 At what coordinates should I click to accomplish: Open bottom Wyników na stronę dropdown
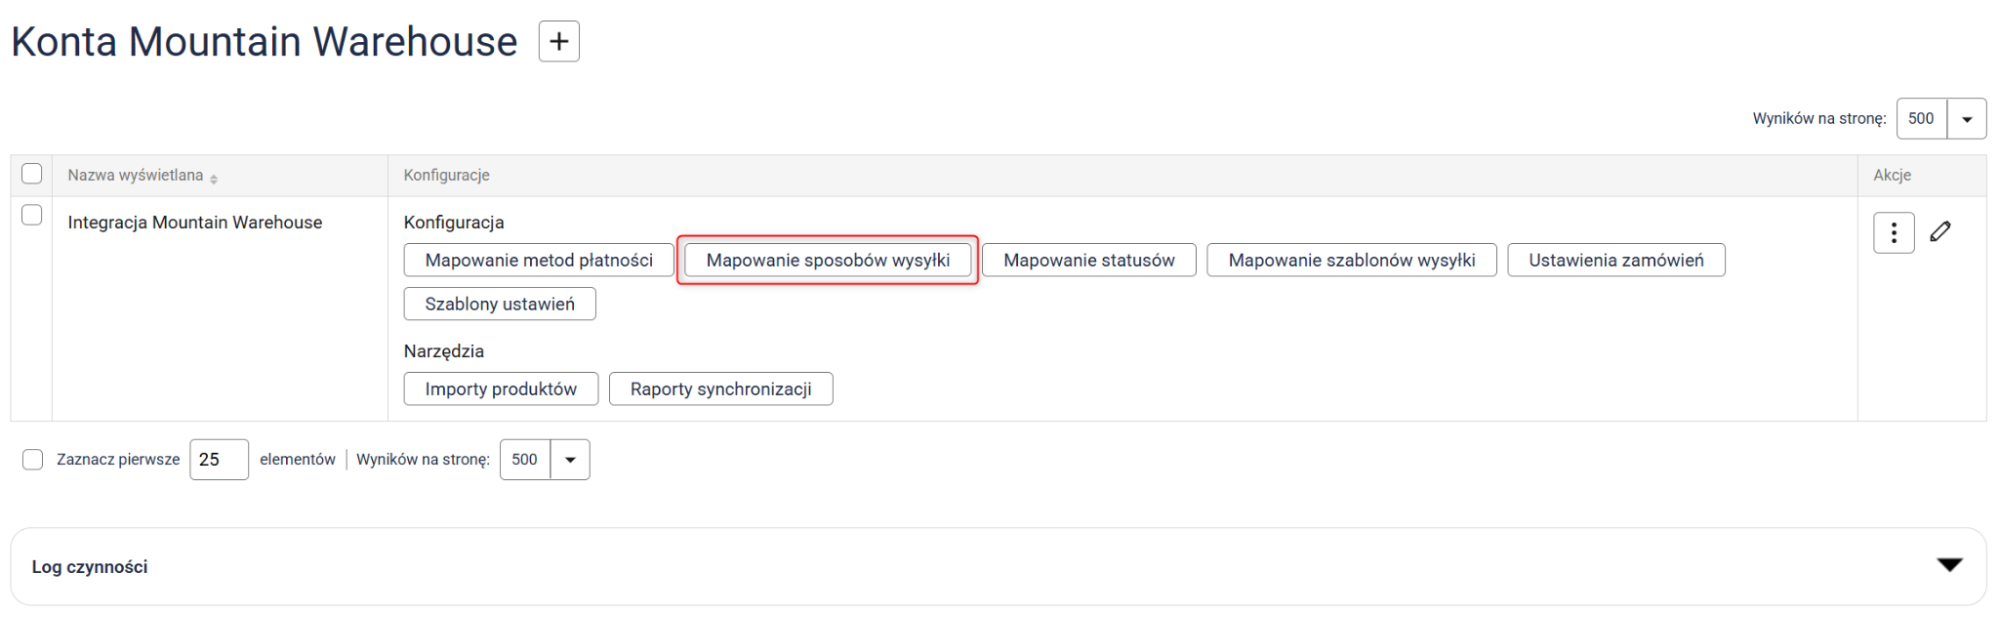coord(570,460)
